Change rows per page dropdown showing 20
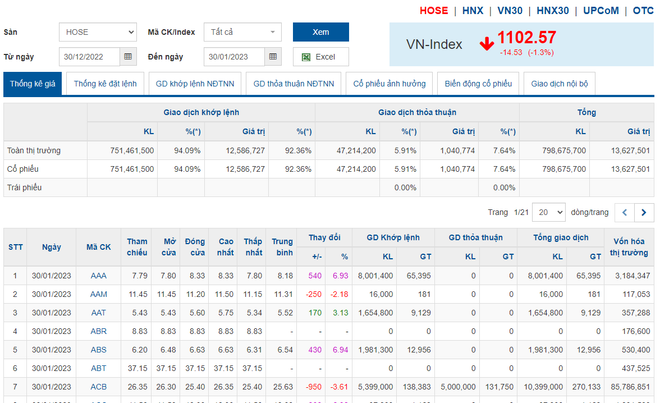The width and height of the screenshot is (660, 403). (x=548, y=212)
